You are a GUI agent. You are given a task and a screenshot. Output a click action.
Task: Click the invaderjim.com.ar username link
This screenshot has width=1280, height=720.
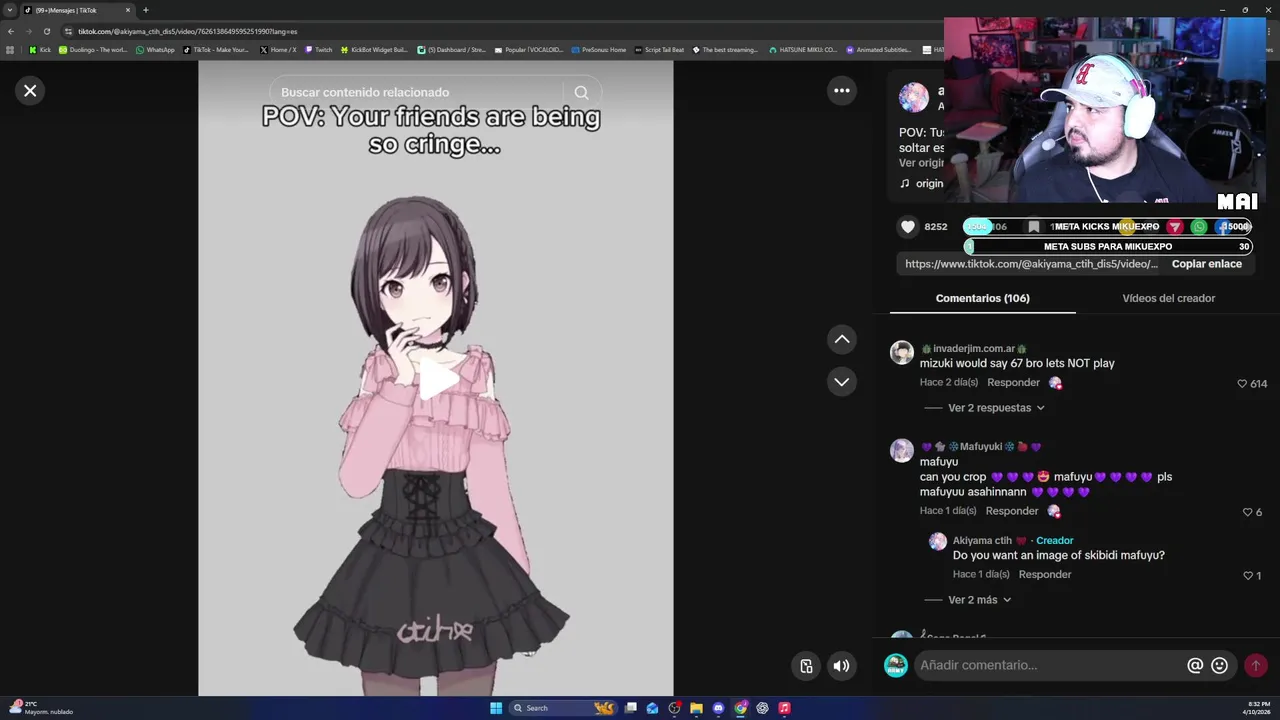coord(974,348)
